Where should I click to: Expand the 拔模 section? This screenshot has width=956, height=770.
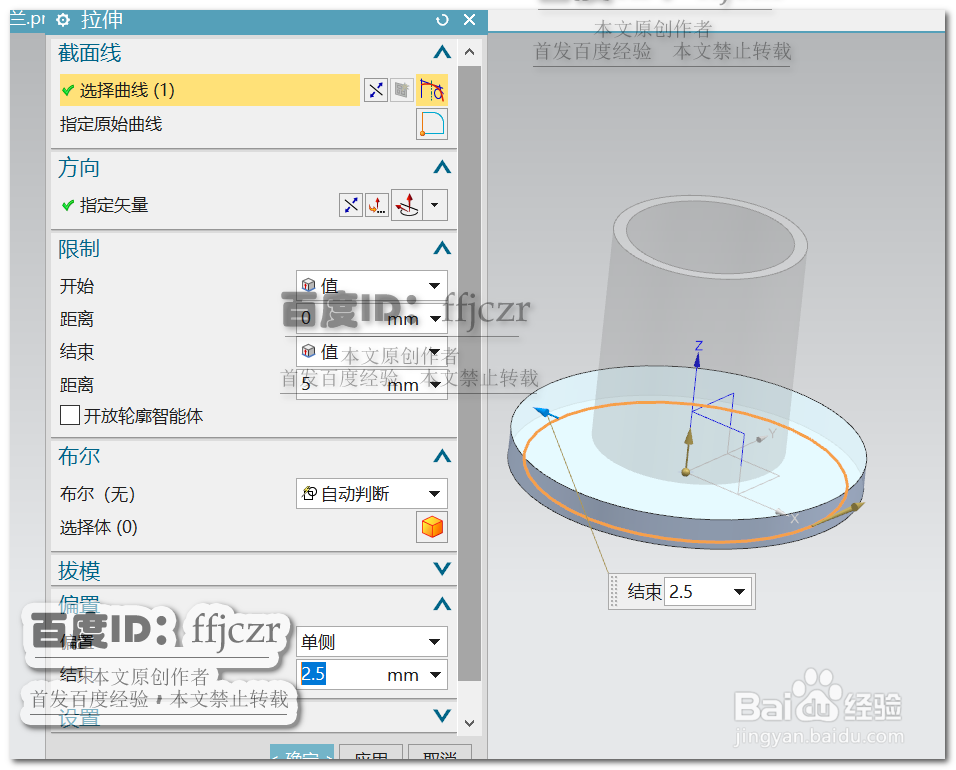tap(441, 570)
